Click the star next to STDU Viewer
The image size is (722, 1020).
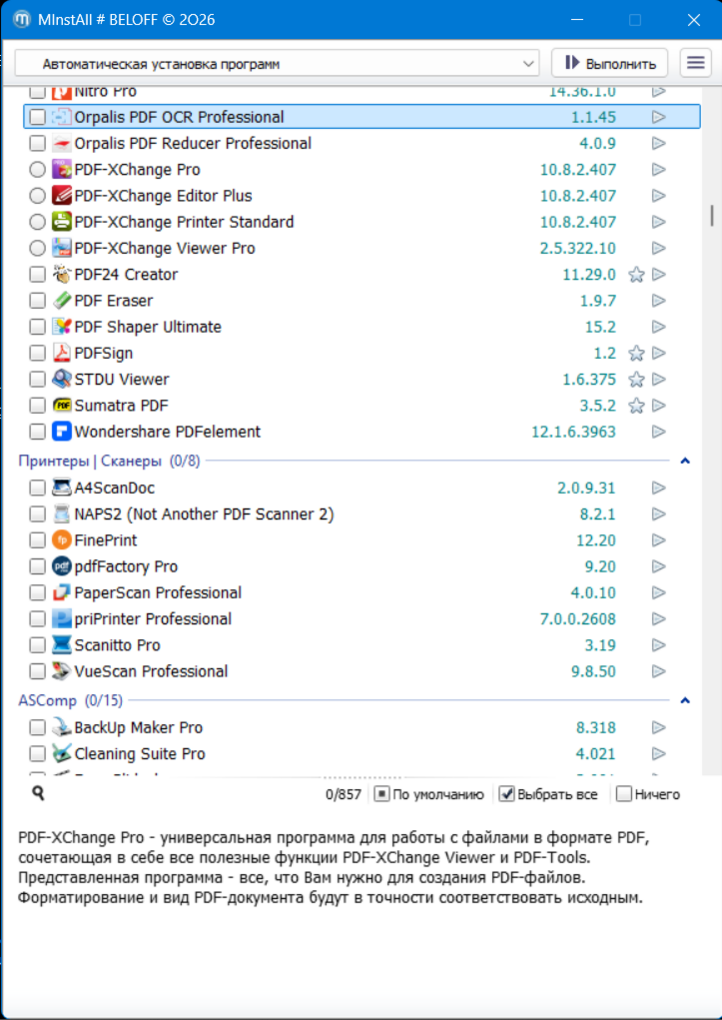click(636, 379)
